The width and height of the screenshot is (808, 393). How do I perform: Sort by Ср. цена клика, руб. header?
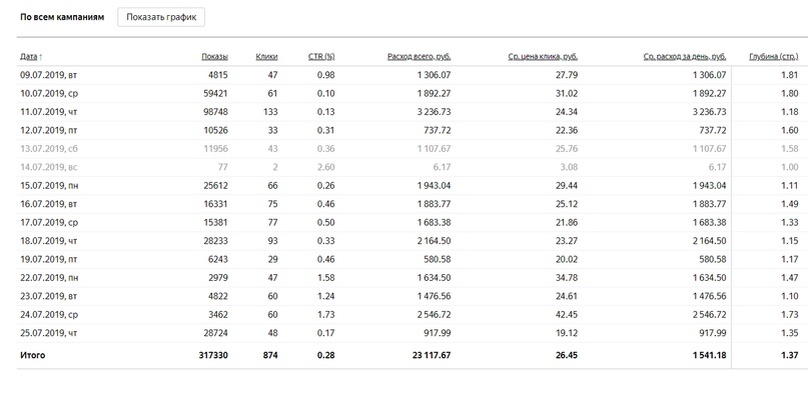pyautogui.click(x=543, y=57)
